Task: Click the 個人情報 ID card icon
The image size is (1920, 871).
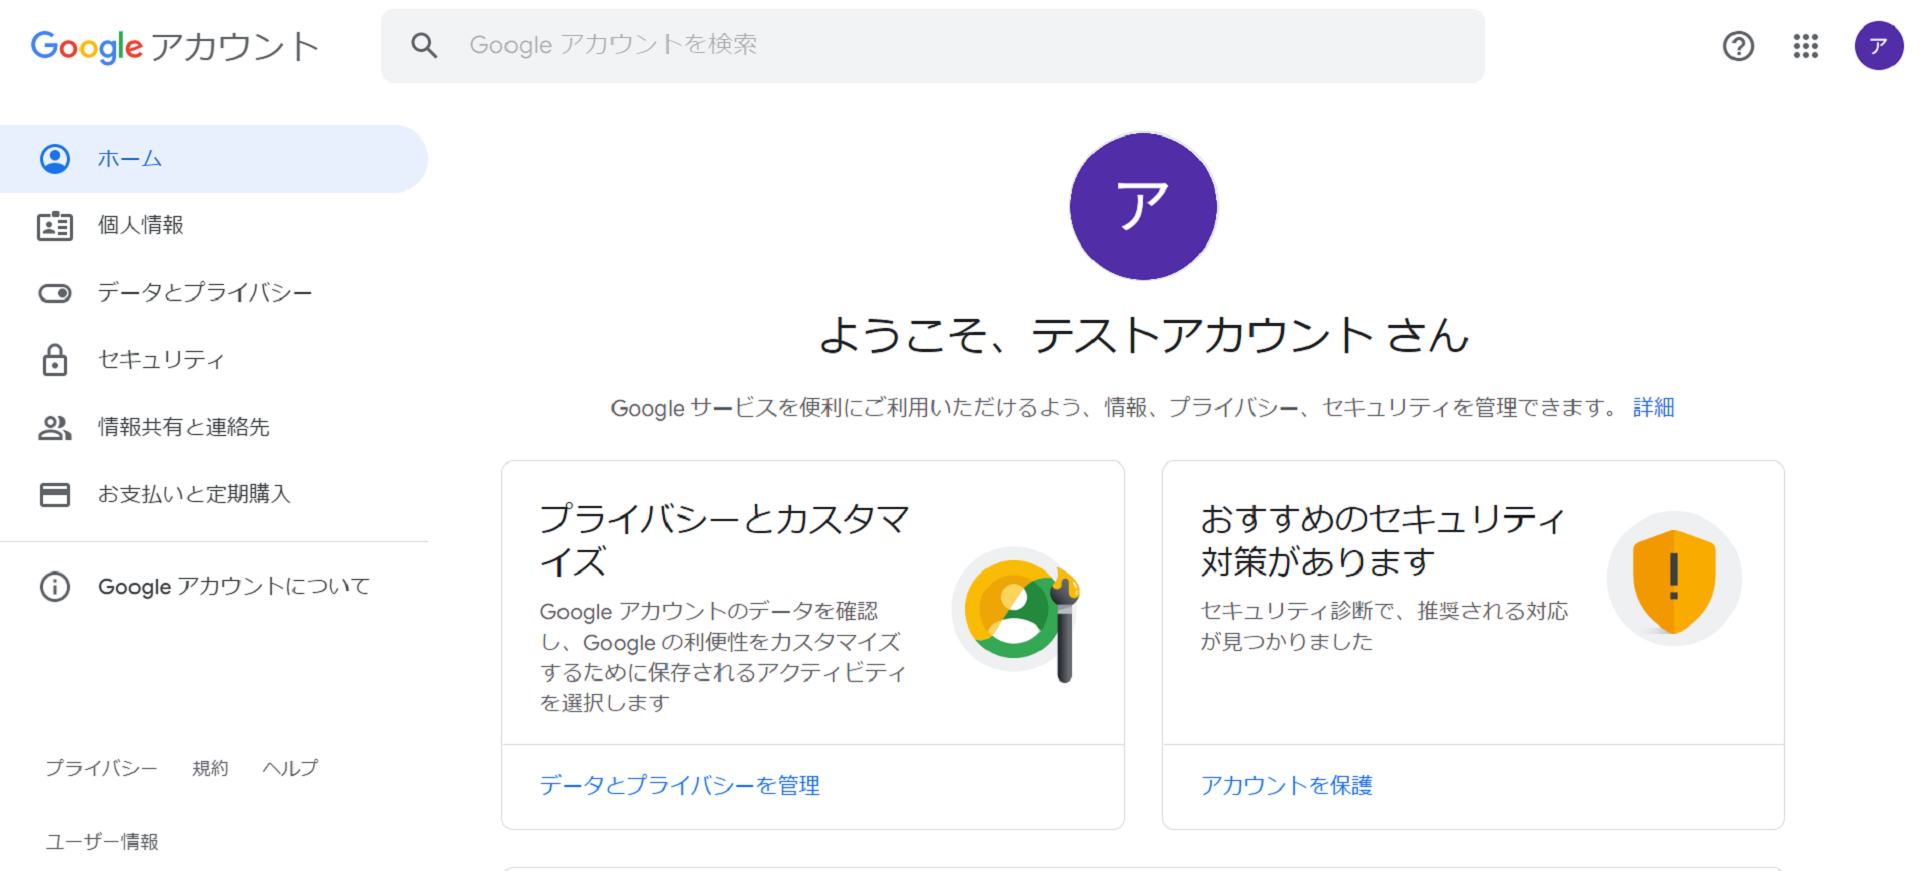Action: [55, 226]
